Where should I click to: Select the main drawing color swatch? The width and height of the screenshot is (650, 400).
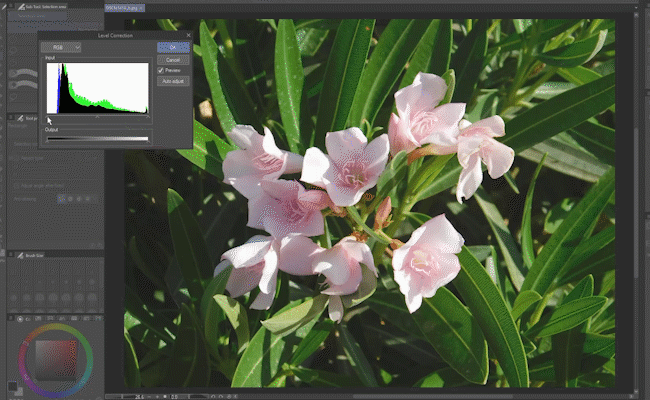pyautogui.click(x=12, y=386)
